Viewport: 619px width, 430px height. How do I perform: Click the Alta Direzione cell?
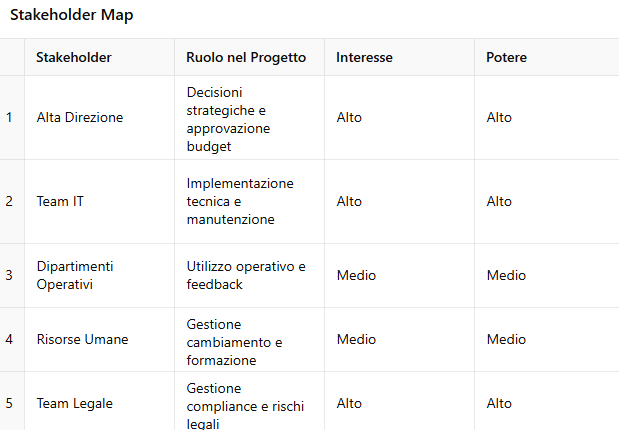tap(99, 118)
